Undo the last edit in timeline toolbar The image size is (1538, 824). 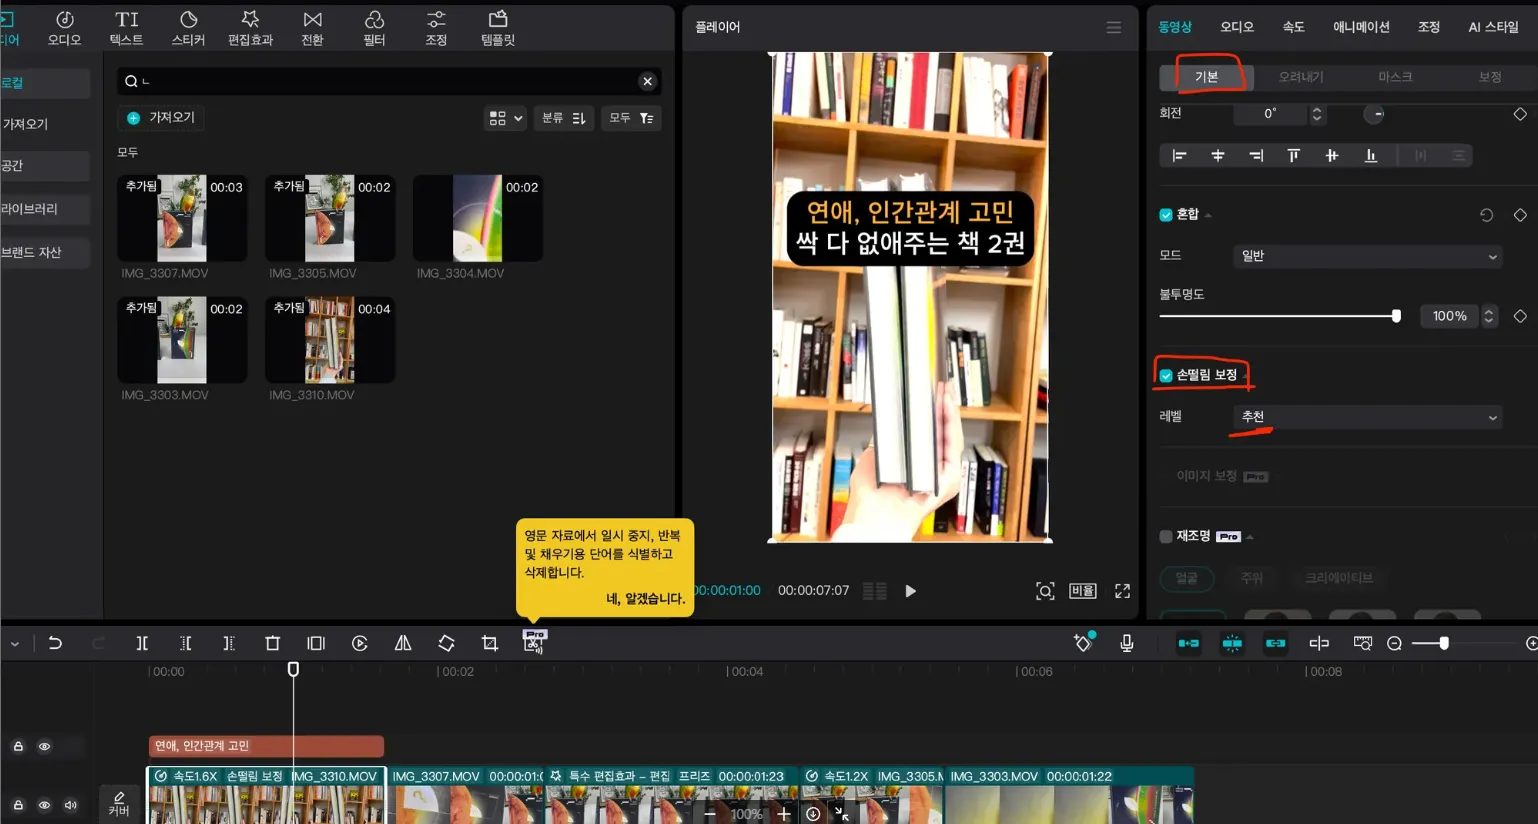[x=55, y=643]
